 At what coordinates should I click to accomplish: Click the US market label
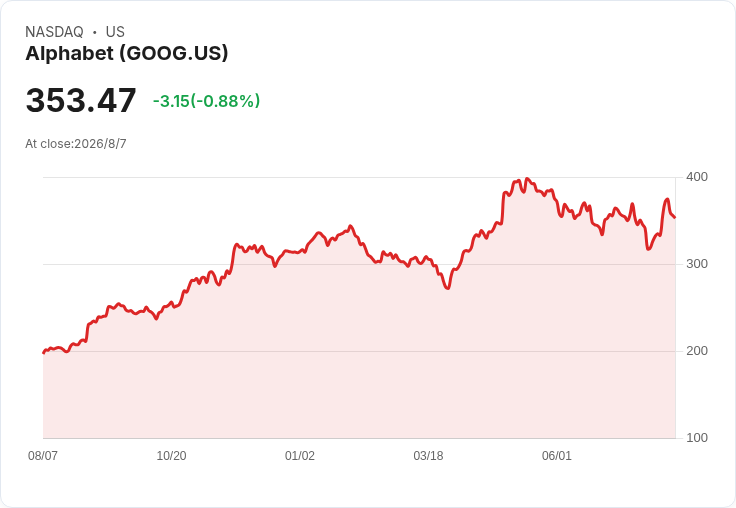(115, 32)
